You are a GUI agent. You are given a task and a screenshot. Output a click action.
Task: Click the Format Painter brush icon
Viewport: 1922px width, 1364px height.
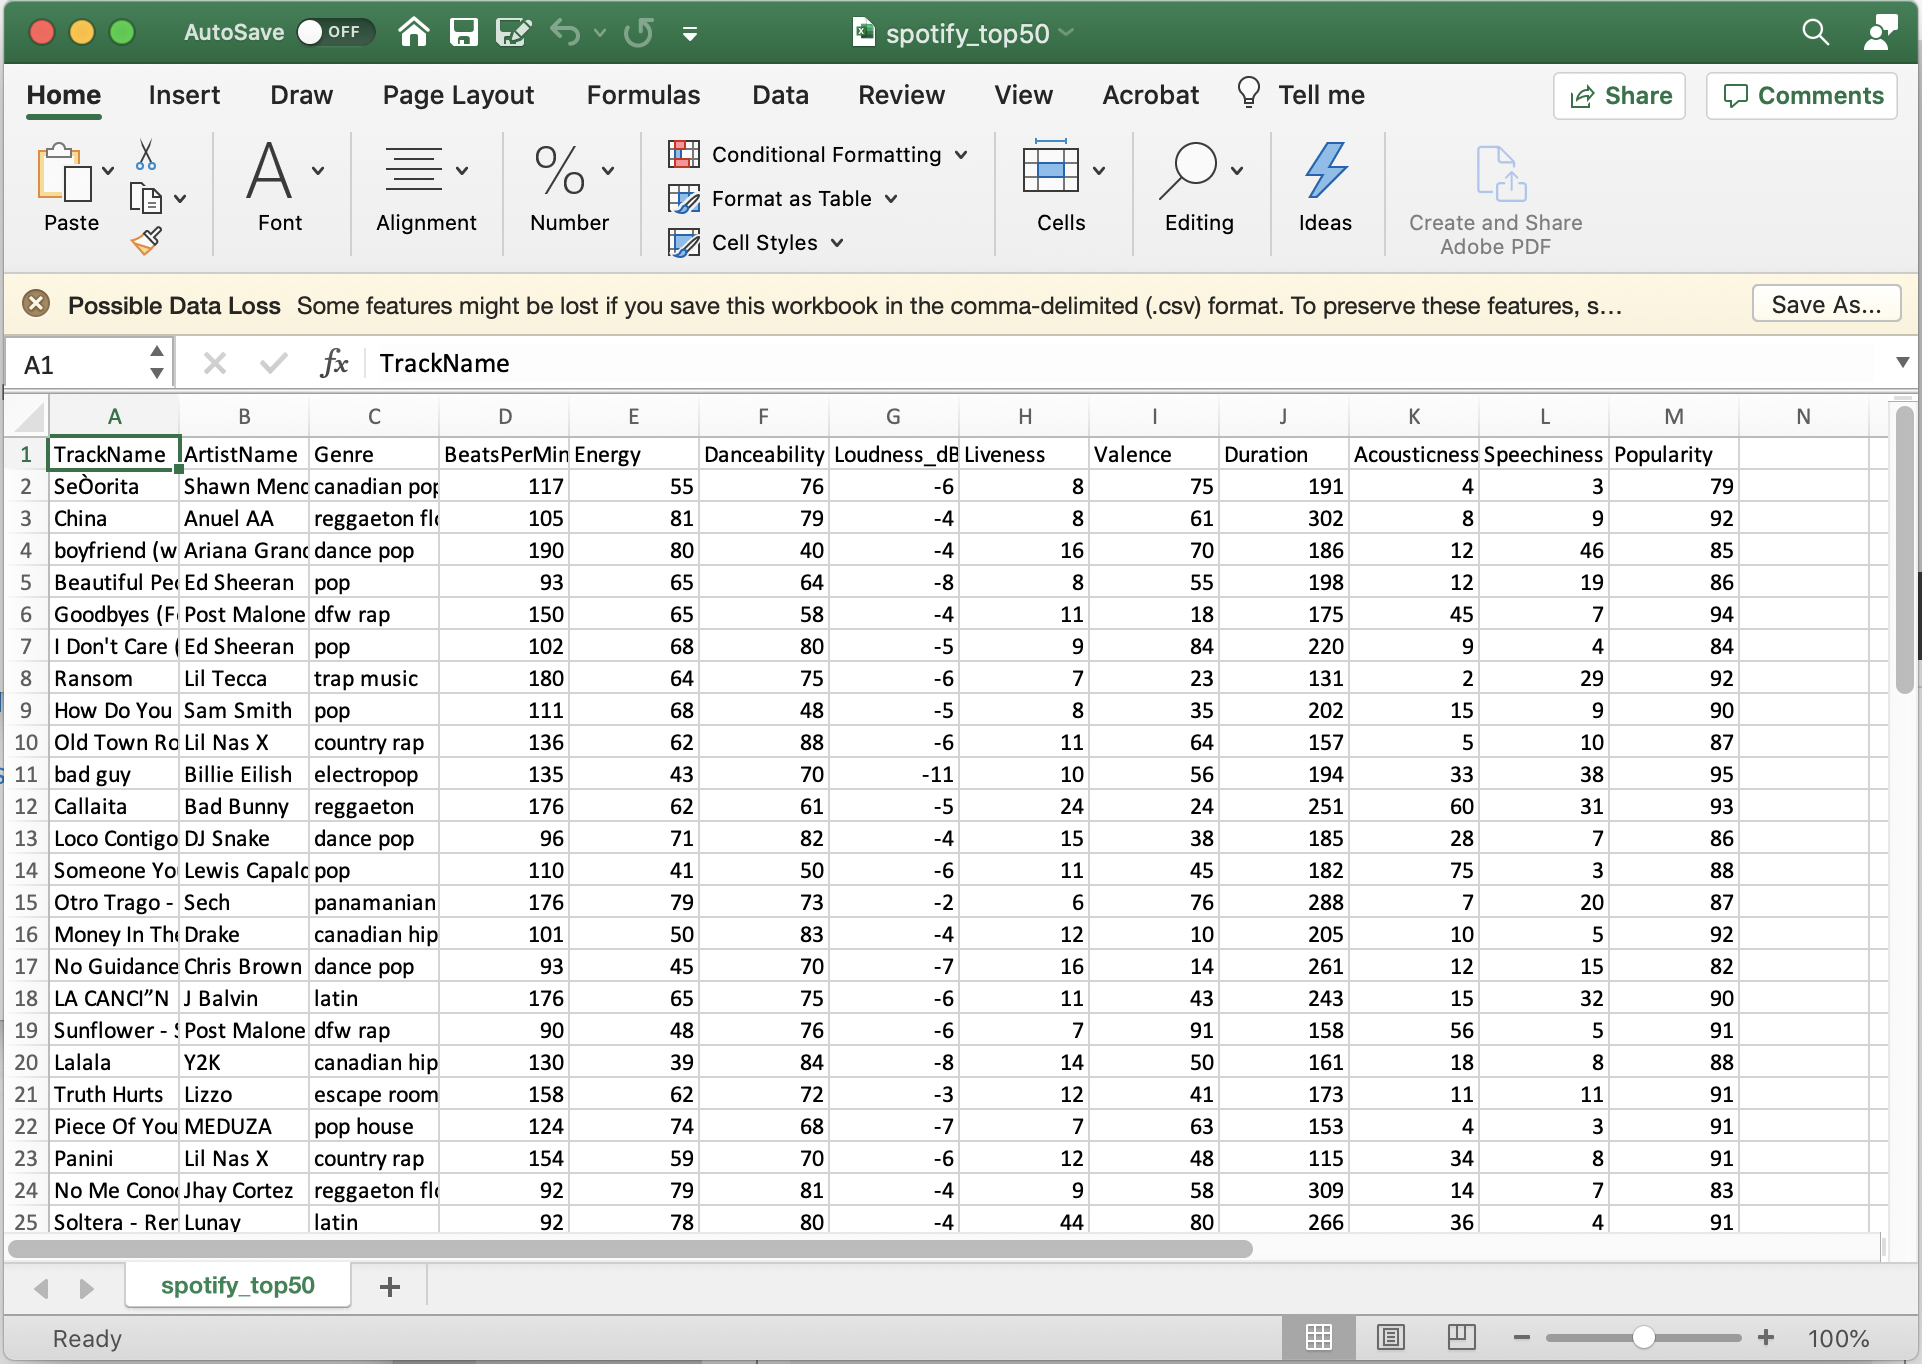click(x=146, y=241)
